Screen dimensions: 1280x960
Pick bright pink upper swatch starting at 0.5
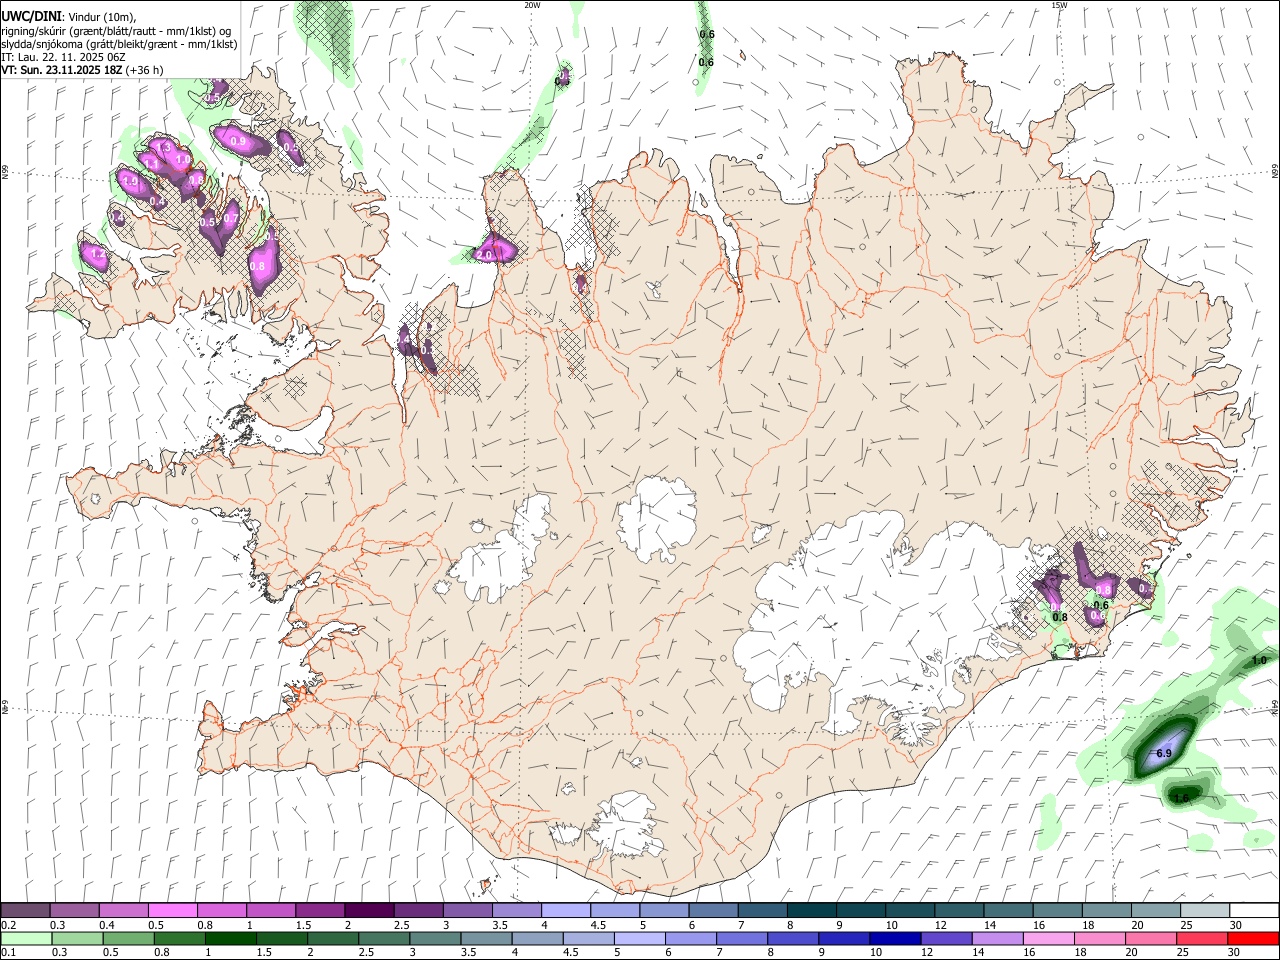pos(172,910)
